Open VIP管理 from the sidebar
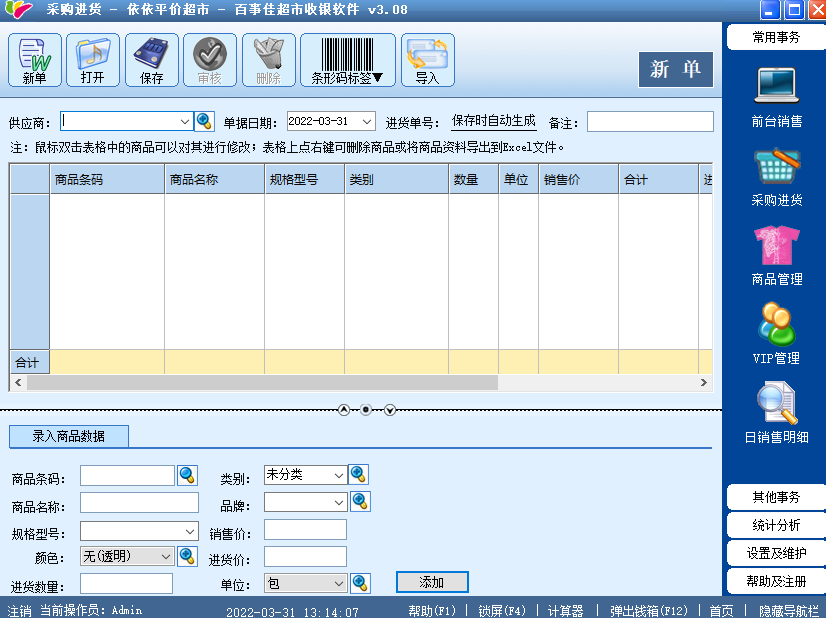This screenshot has height=618, width=826. [x=777, y=333]
